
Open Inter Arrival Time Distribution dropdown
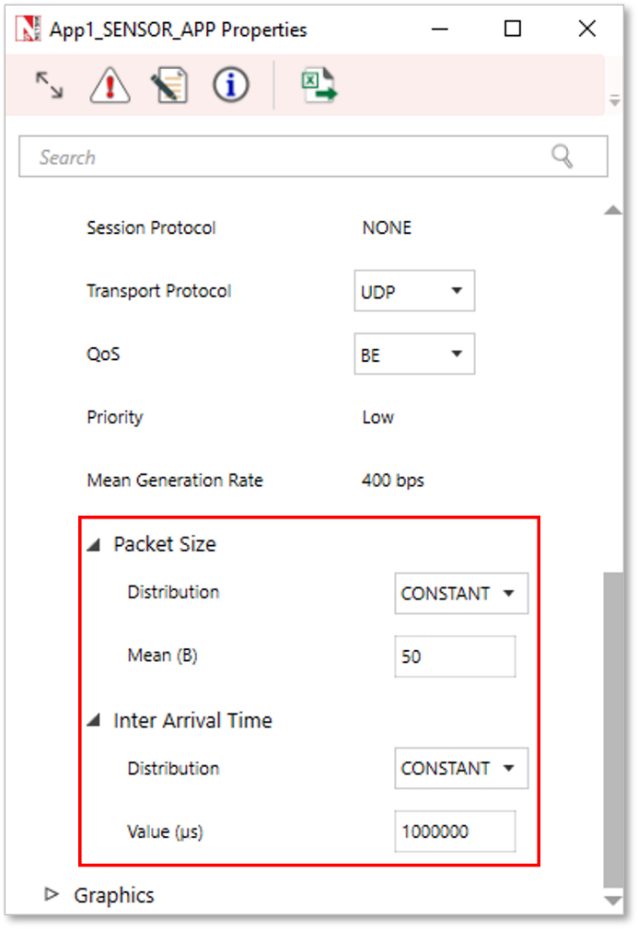click(x=461, y=769)
